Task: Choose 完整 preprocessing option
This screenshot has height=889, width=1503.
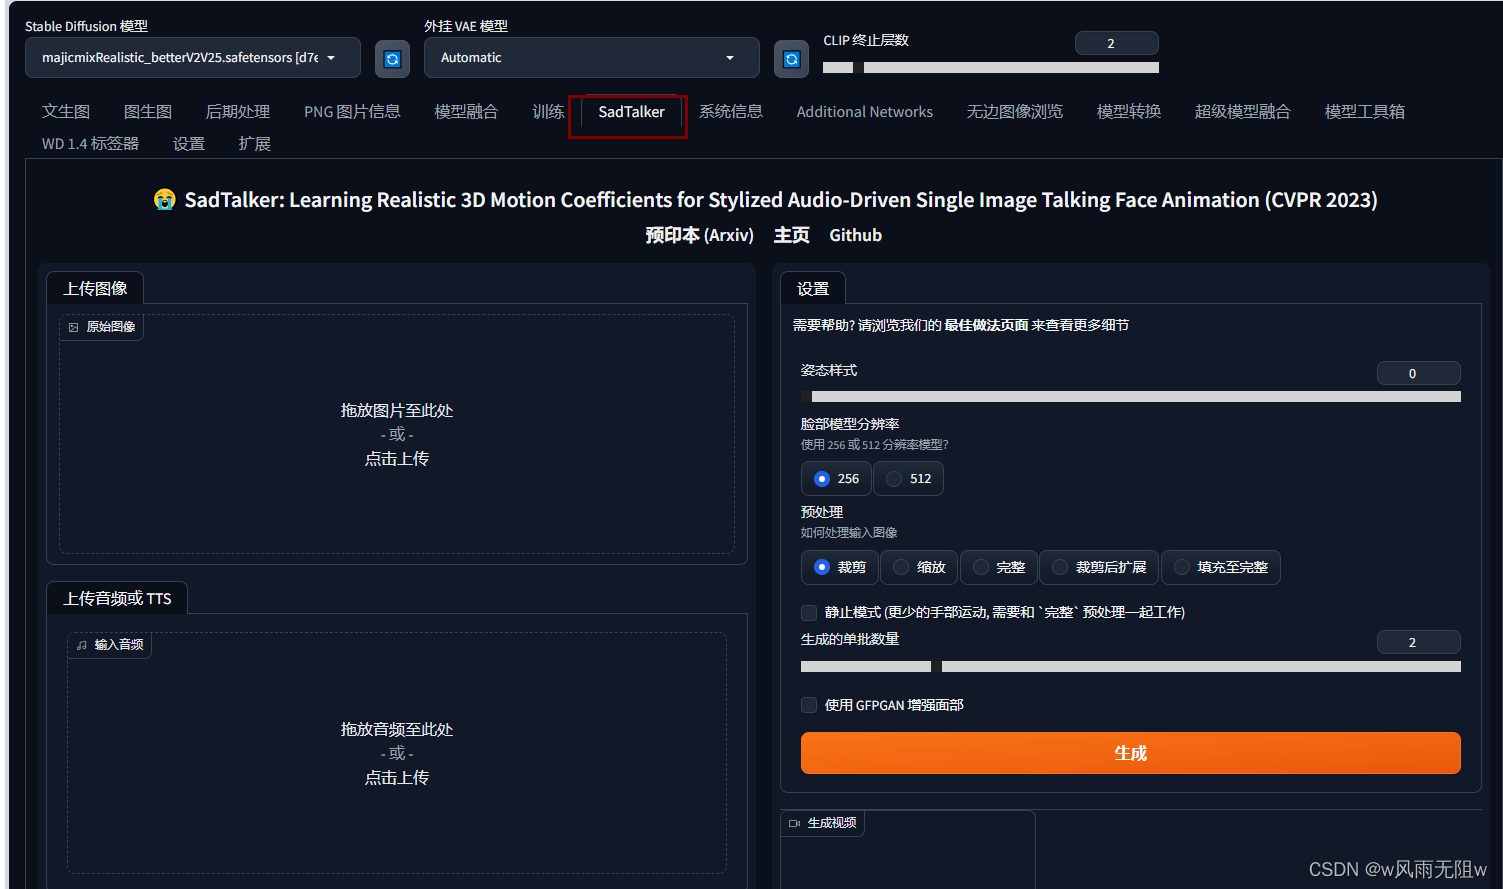Action: tap(999, 567)
